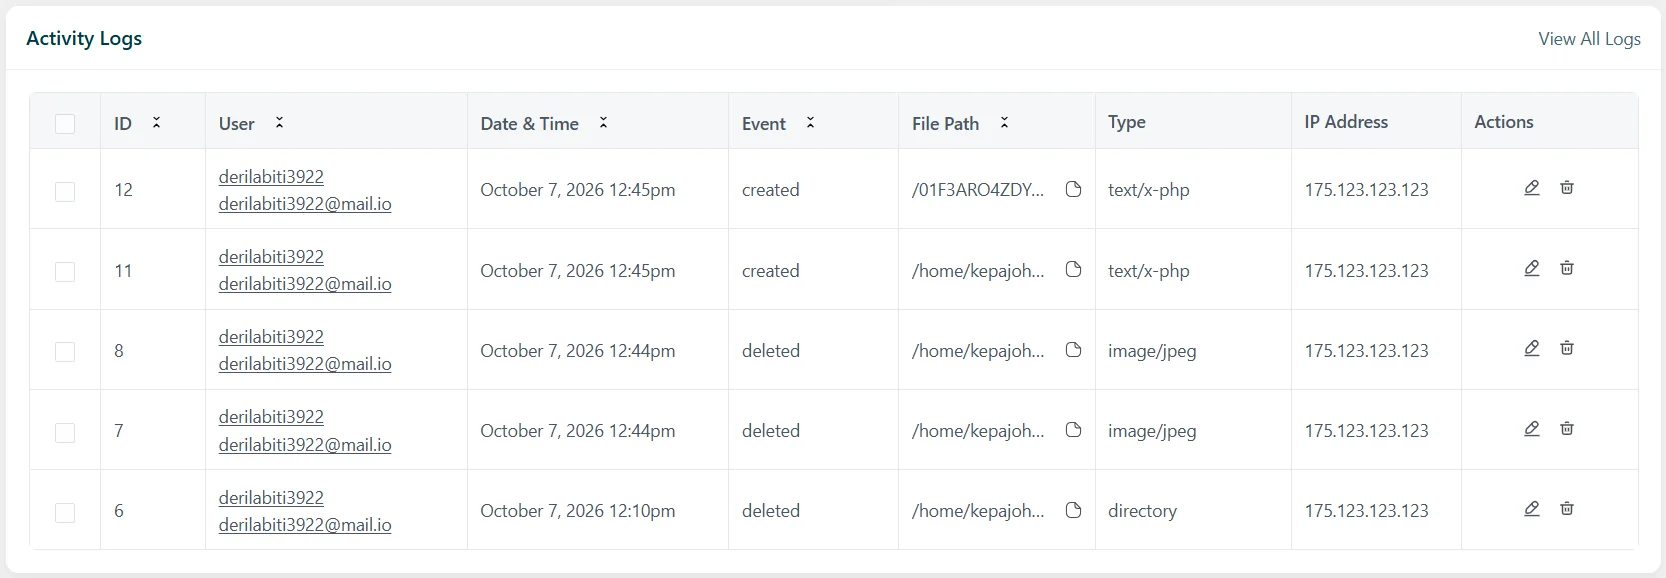Image resolution: width=1666 pixels, height=578 pixels.
Task: Open user derilabiti3922 in row ID 7
Action: pos(271,416)
